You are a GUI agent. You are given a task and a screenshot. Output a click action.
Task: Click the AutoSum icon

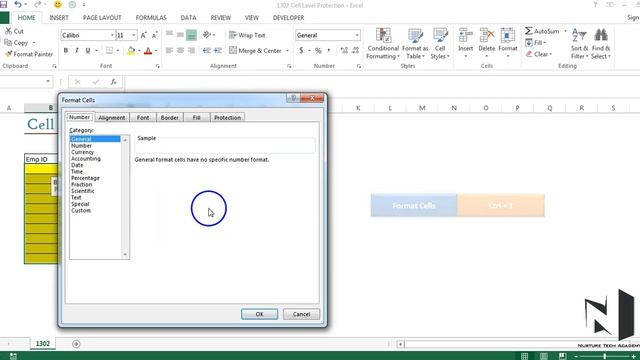(529, 31)
